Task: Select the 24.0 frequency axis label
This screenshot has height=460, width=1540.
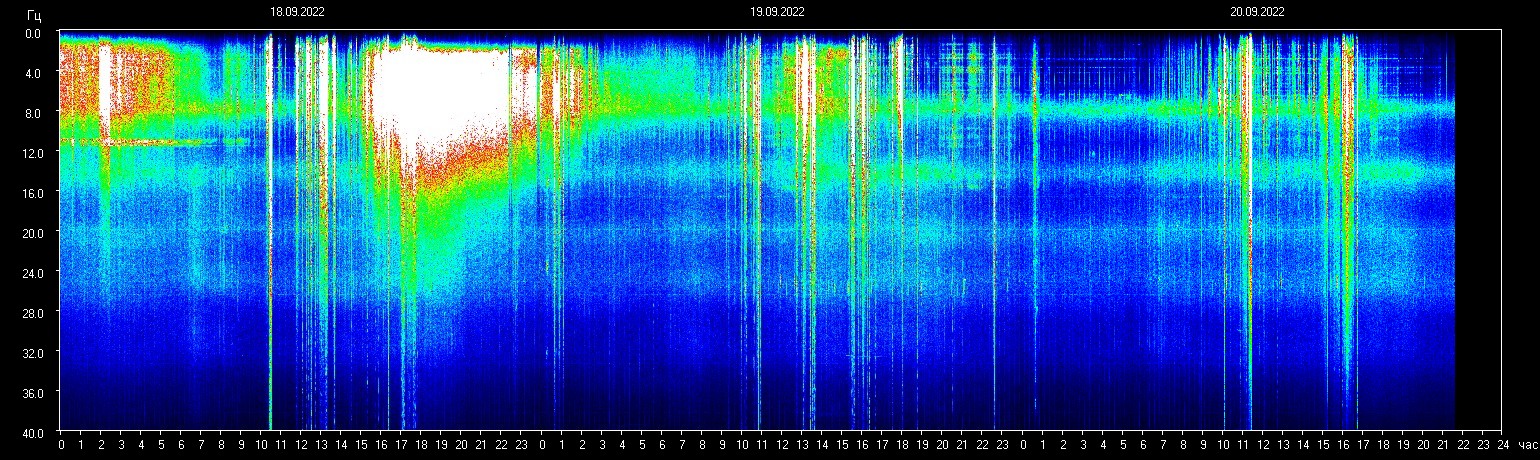Action: click(31, 272)
